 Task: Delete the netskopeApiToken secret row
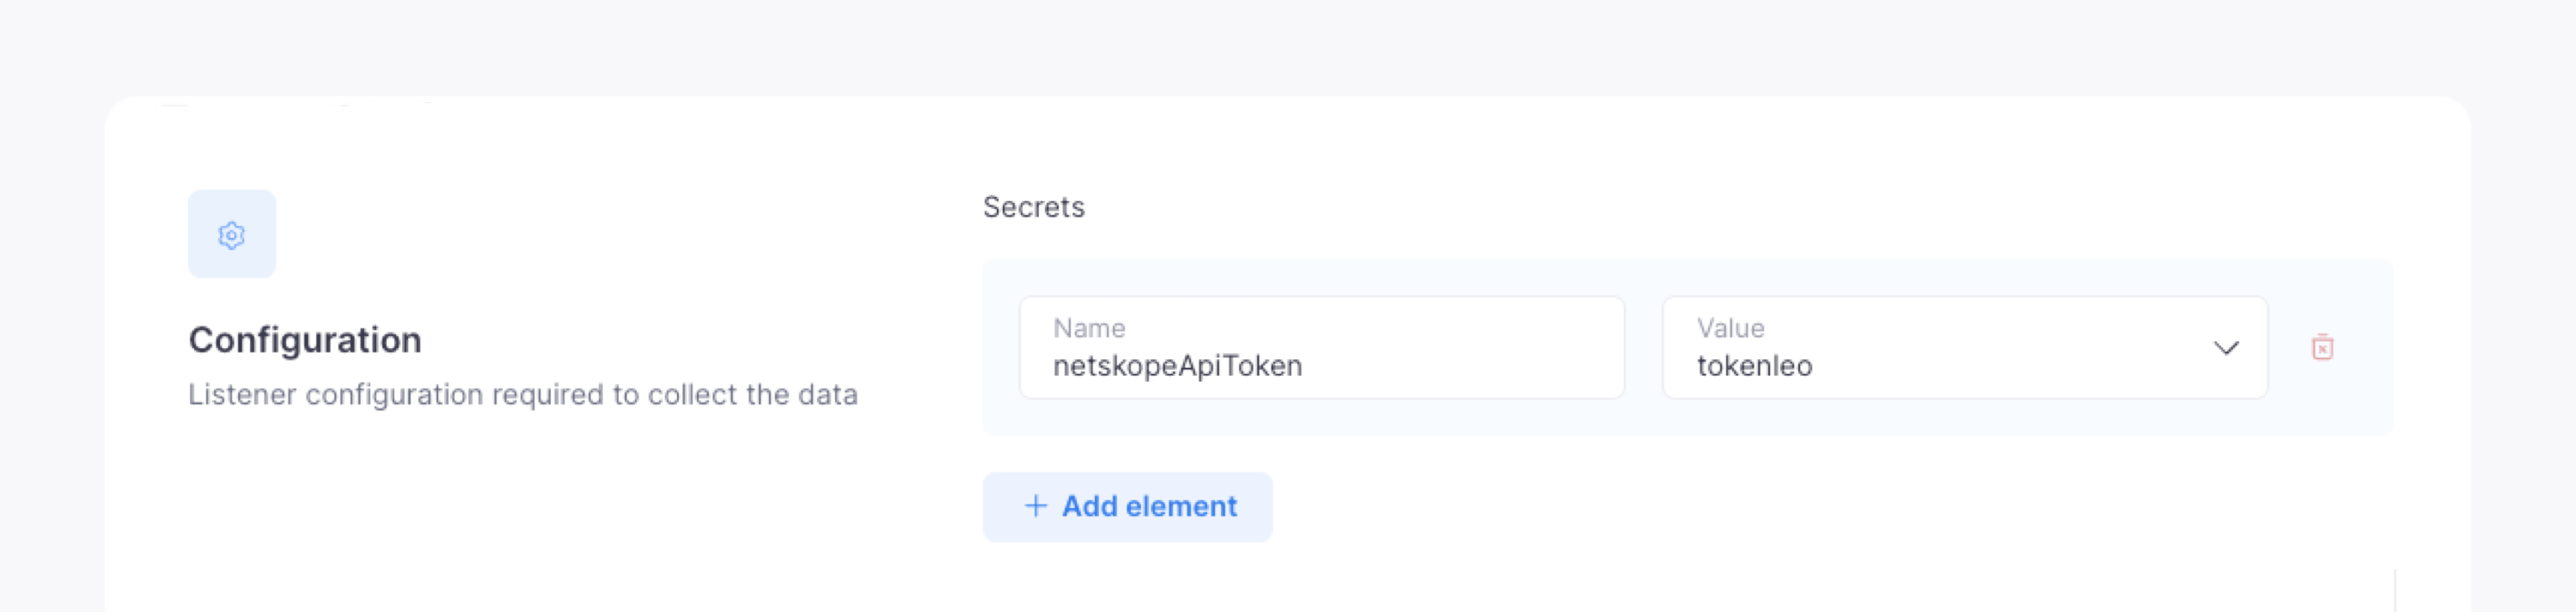(2322, 347)
